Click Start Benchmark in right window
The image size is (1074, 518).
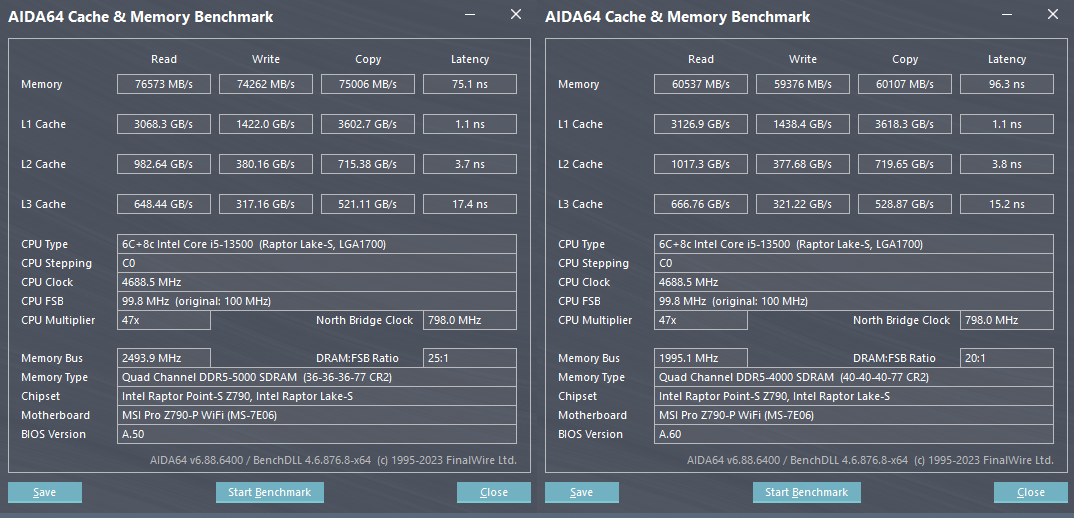coord(807,492)
